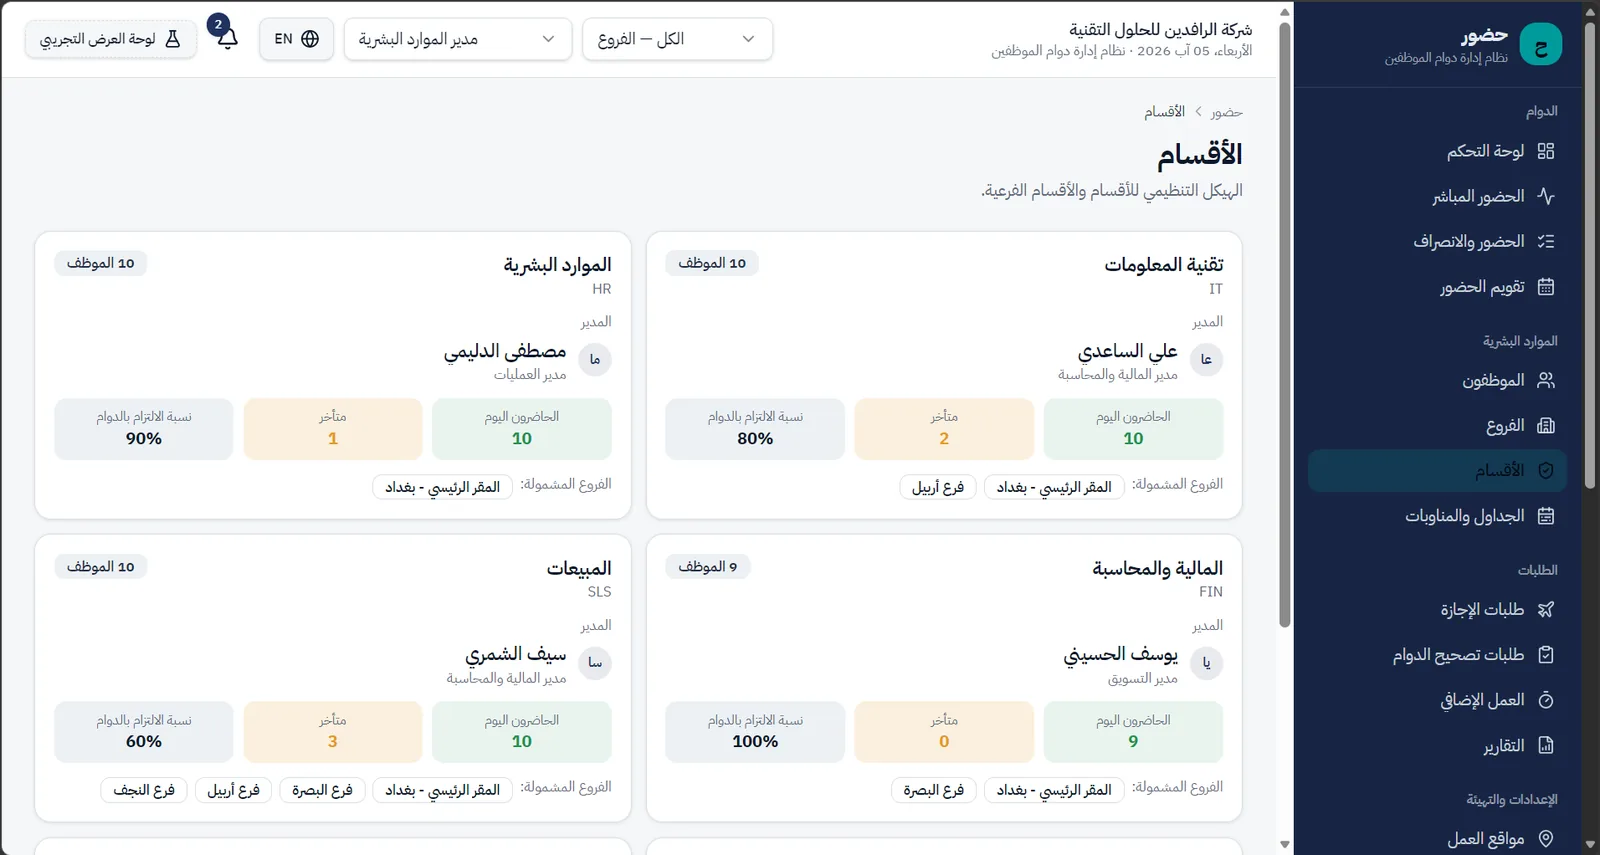Click the متأخر tile showing 3 in المبيعات
Viewport: 1600px width, 855px height.
333,732
